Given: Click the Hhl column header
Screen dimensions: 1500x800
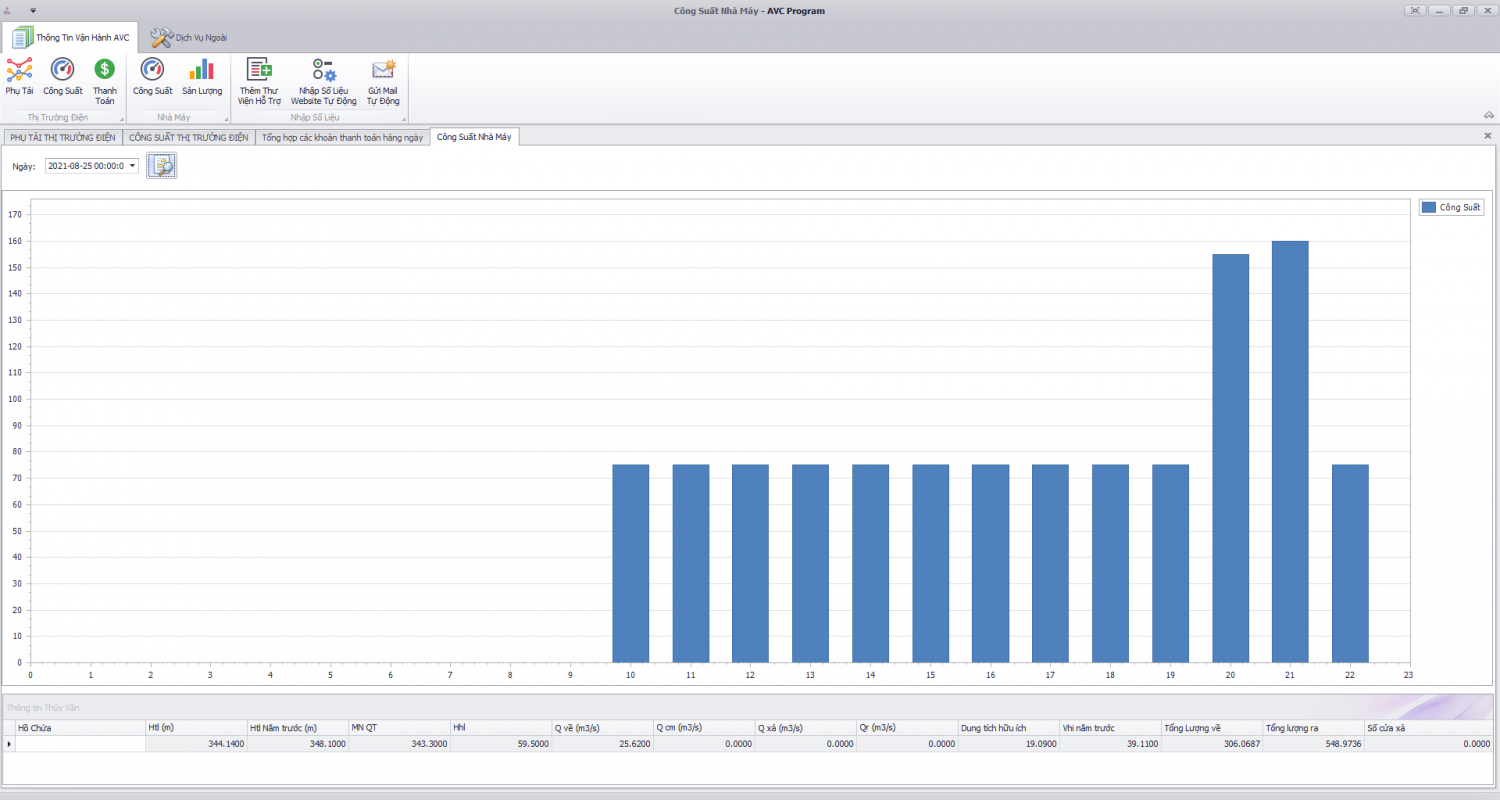Looking at the screenshot, I should [501, 728].
